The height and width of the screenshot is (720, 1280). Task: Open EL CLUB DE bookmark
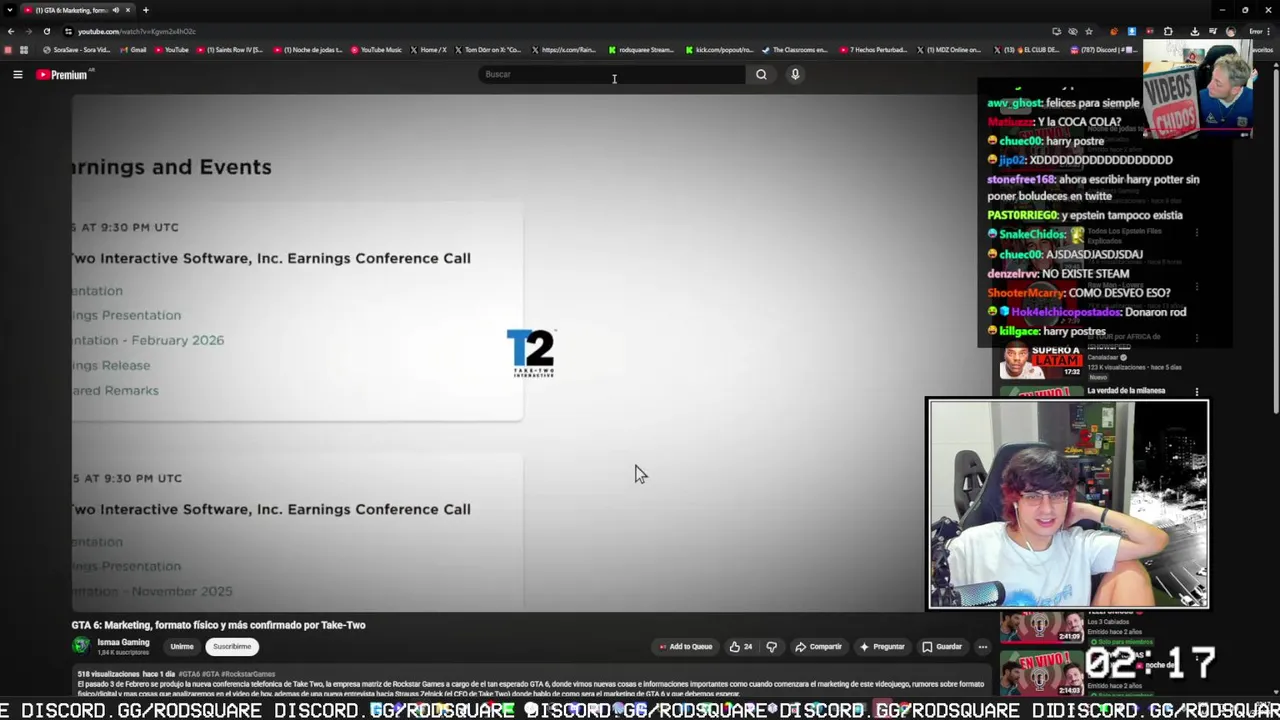pyautogui.click(x=1026, y=50)
